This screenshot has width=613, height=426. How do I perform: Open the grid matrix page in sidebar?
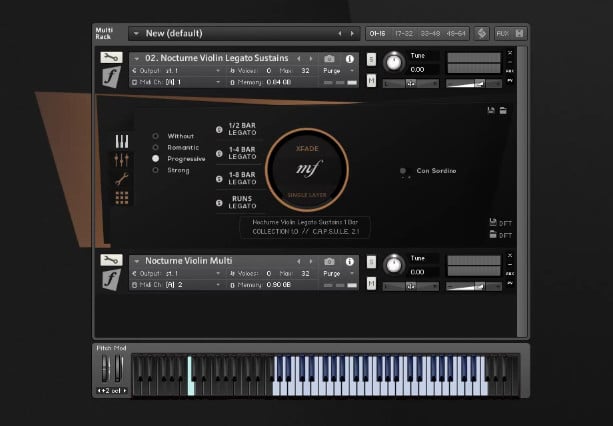[x=122, y=198]
